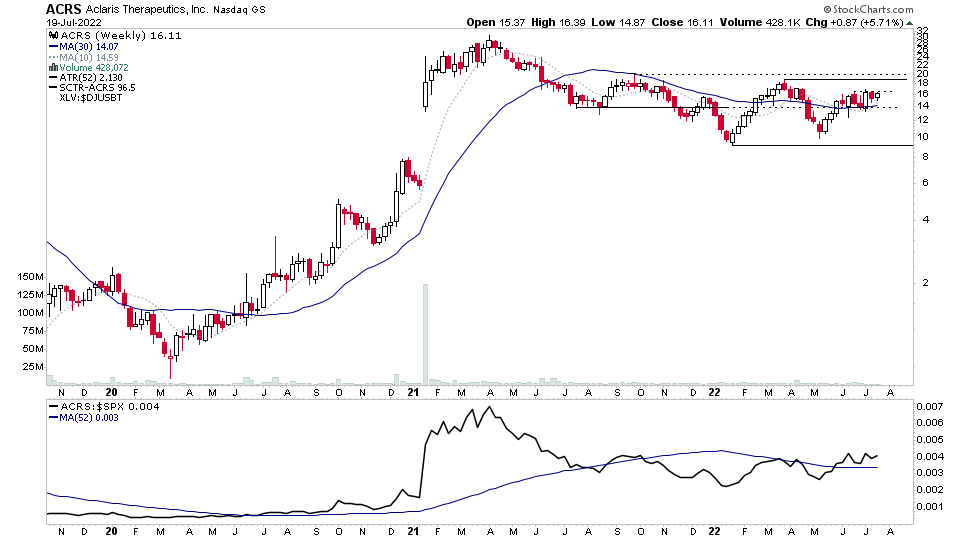The image size is (960, 540).
Task: Click year 21 on the price chart date axis
Action: coord(413,392)
